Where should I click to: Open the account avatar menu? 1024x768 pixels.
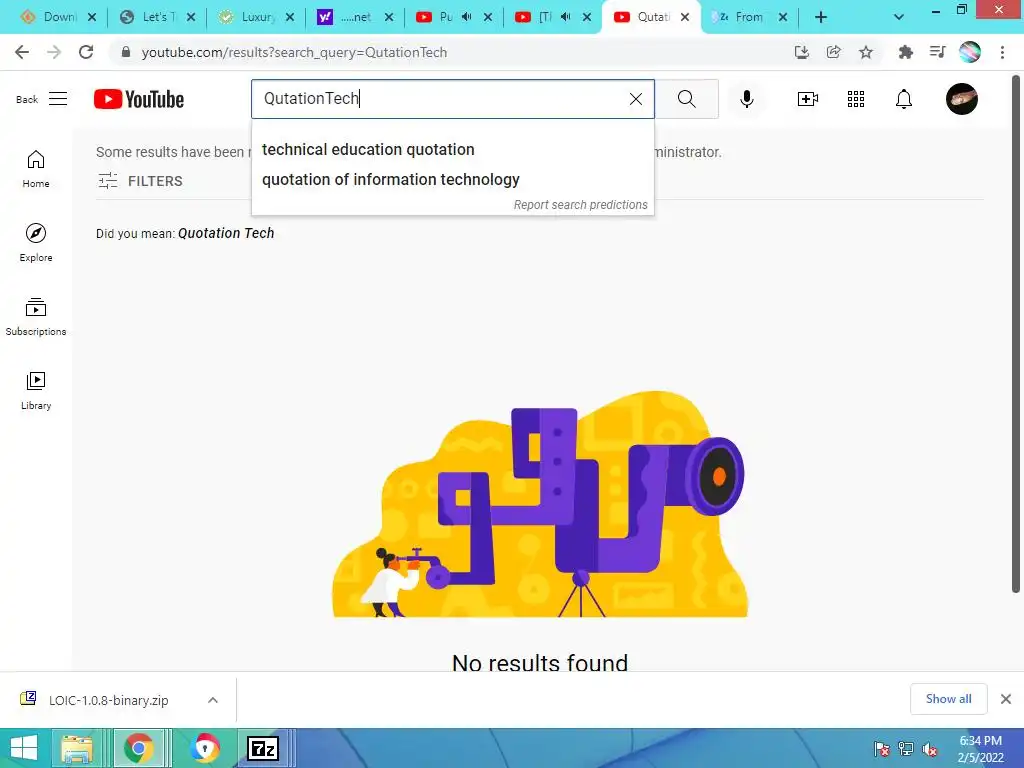pyautogui.click(x=961, y=99)
